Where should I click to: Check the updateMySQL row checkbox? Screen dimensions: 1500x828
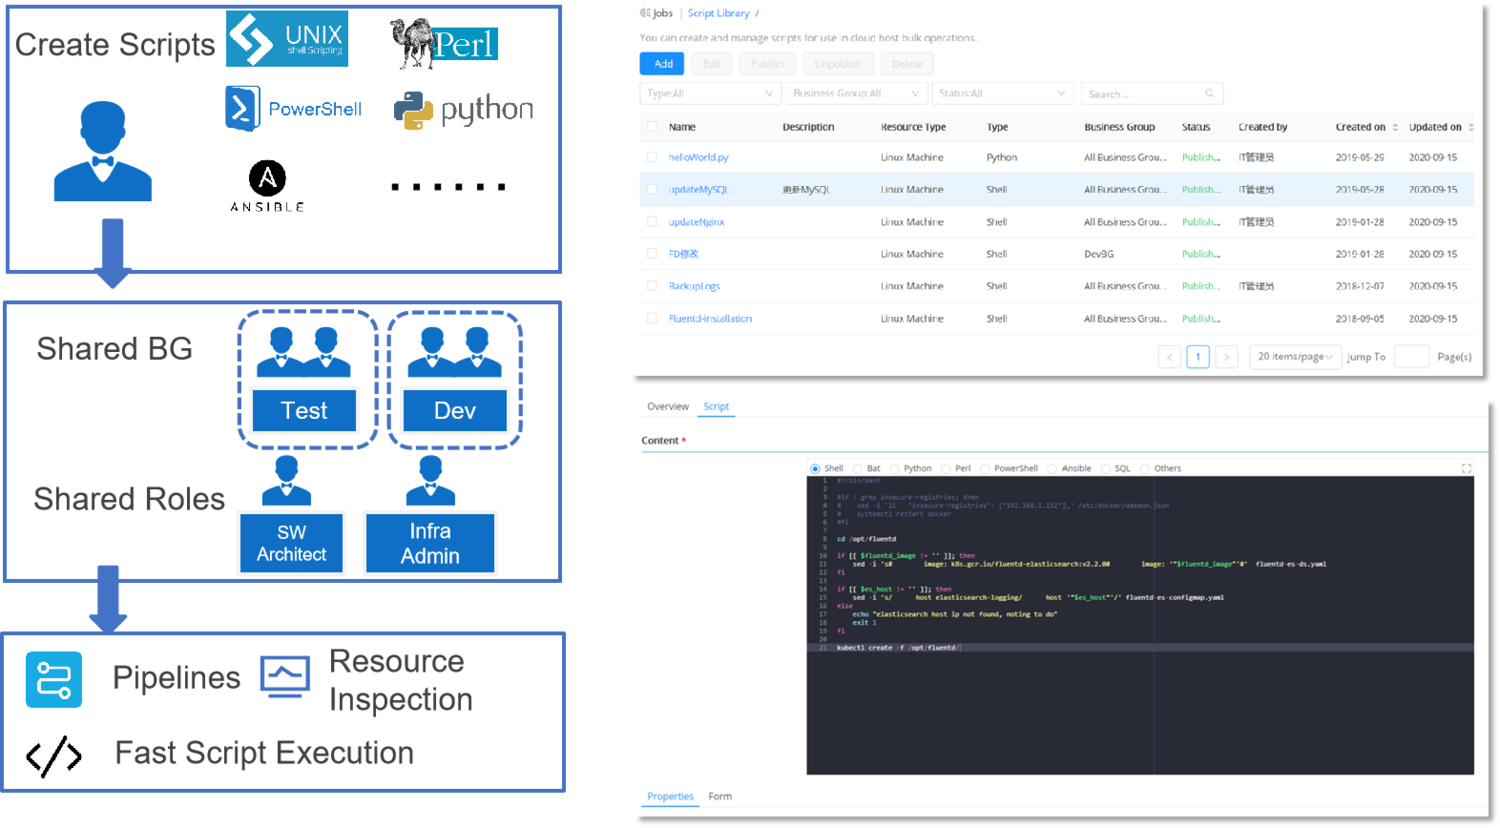652,189
